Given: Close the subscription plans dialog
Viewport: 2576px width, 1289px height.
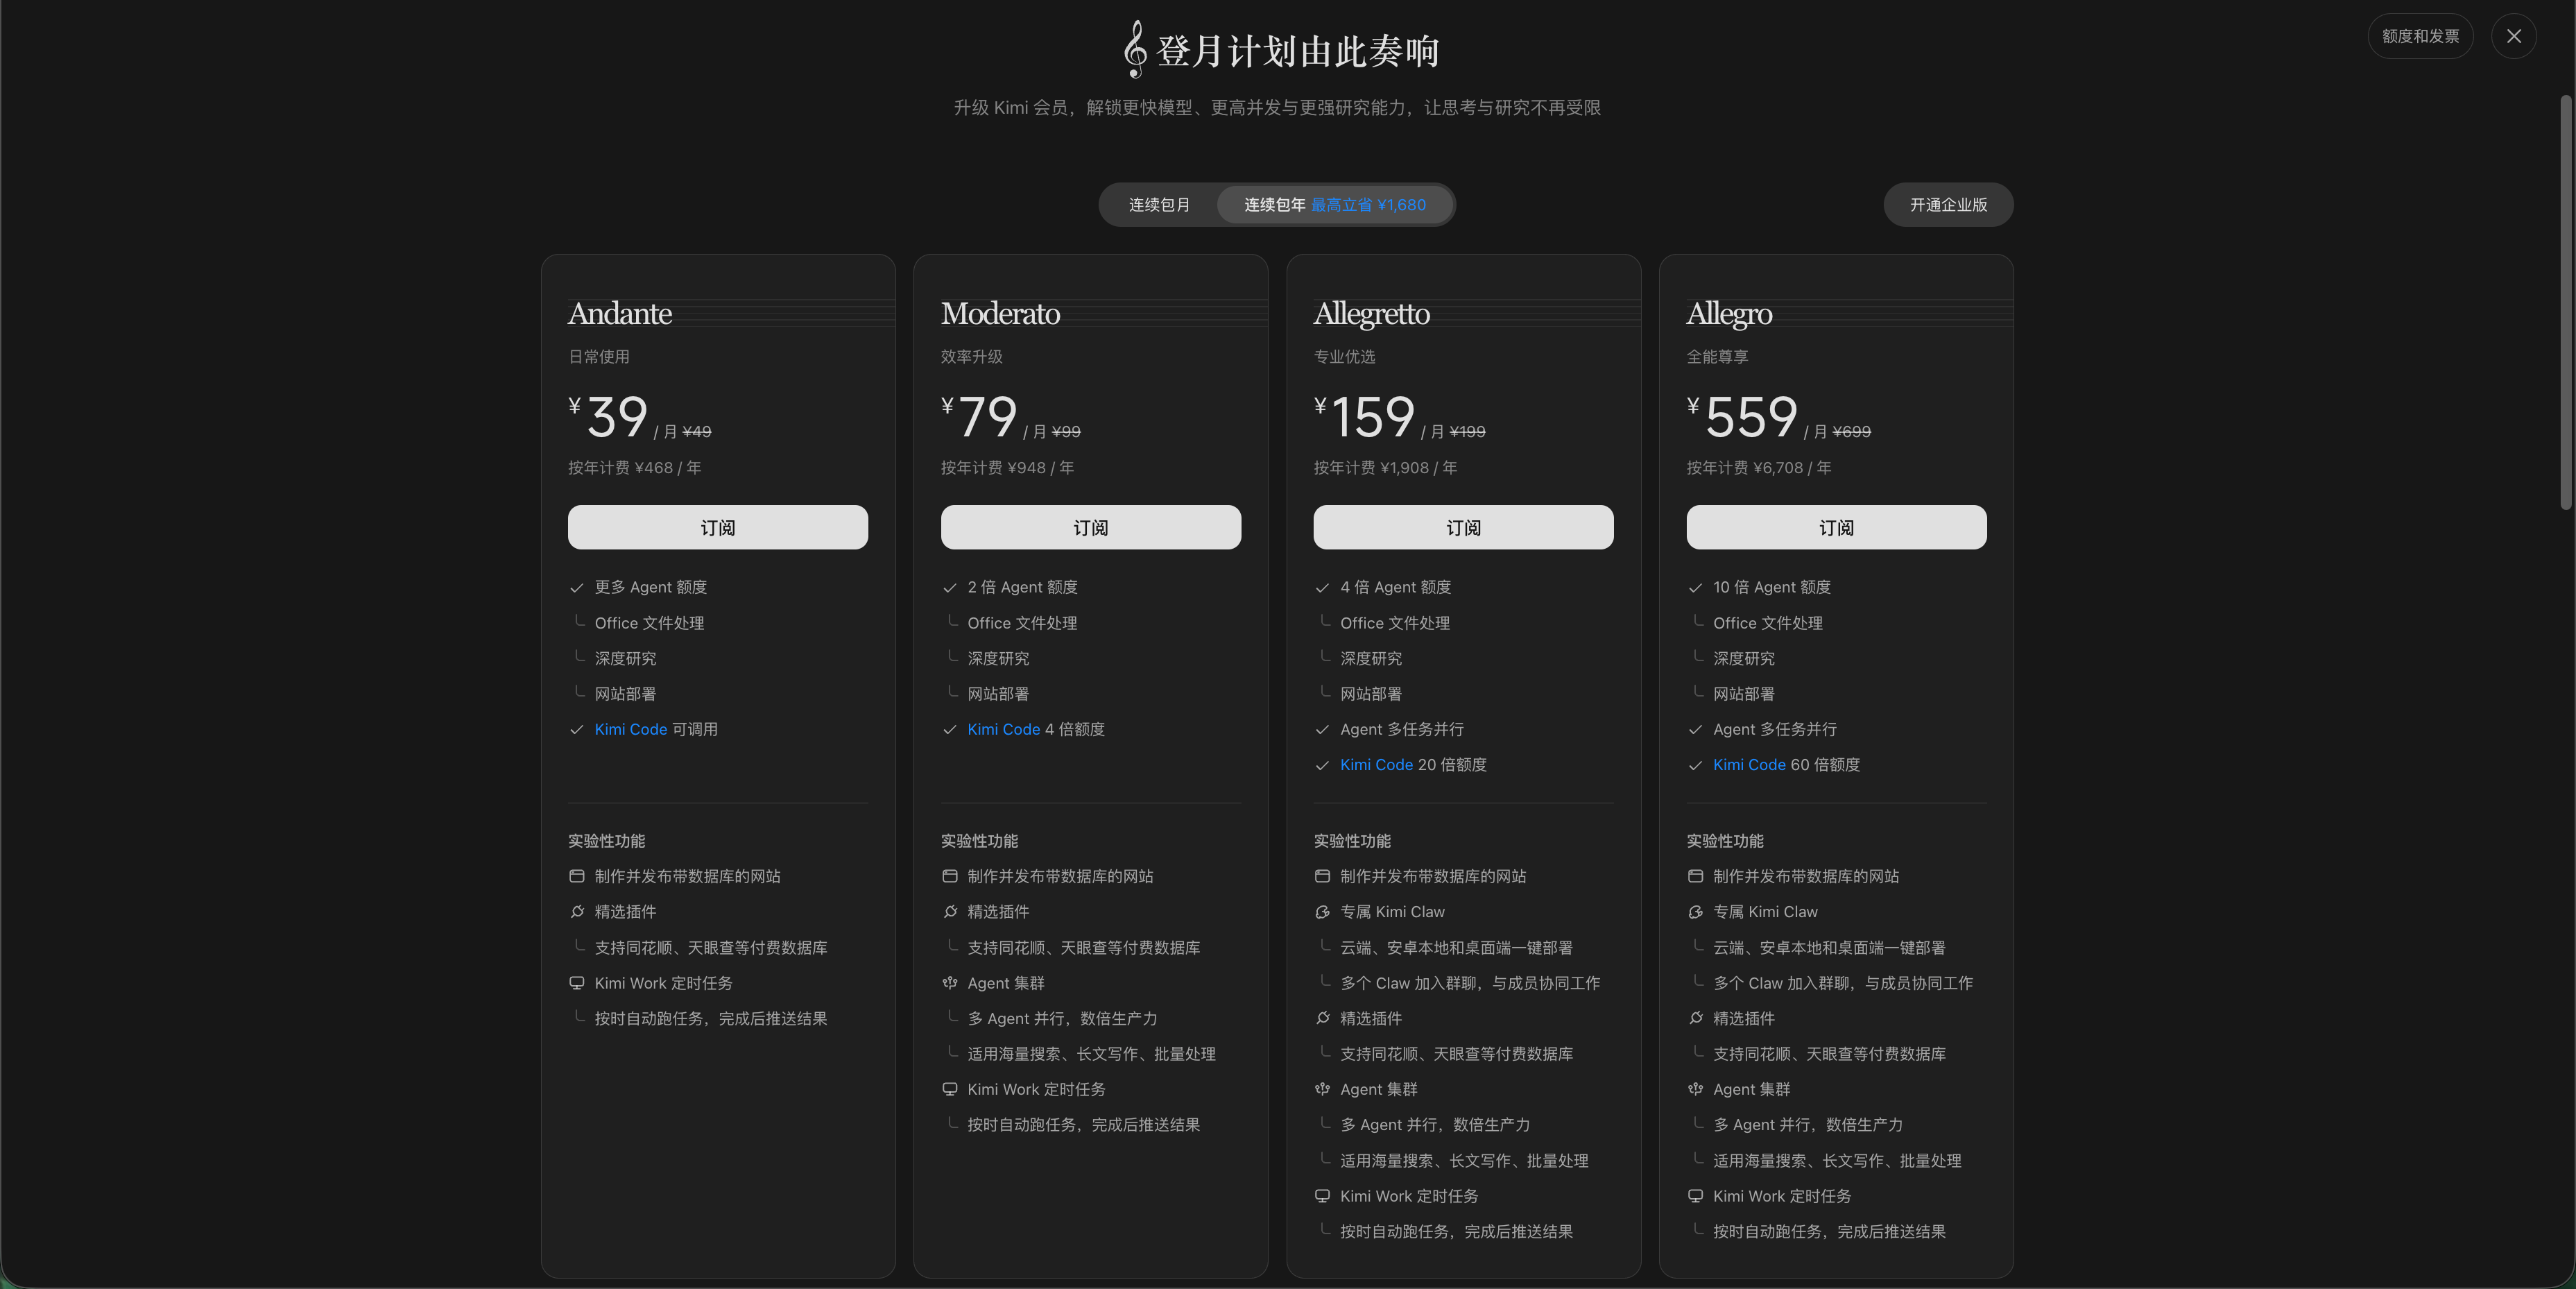Looking at the screenshot, I should click(2513, 36).
